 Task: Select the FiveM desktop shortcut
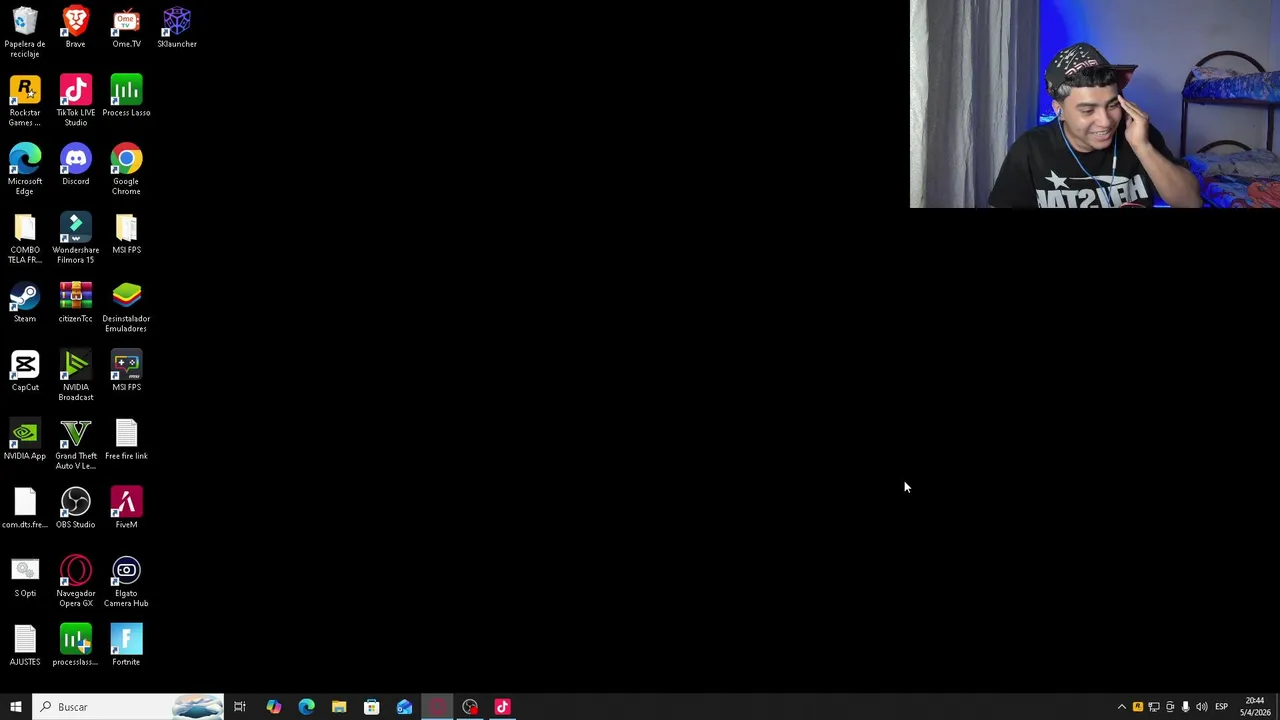pyautogui.click(x=126, y=508)
